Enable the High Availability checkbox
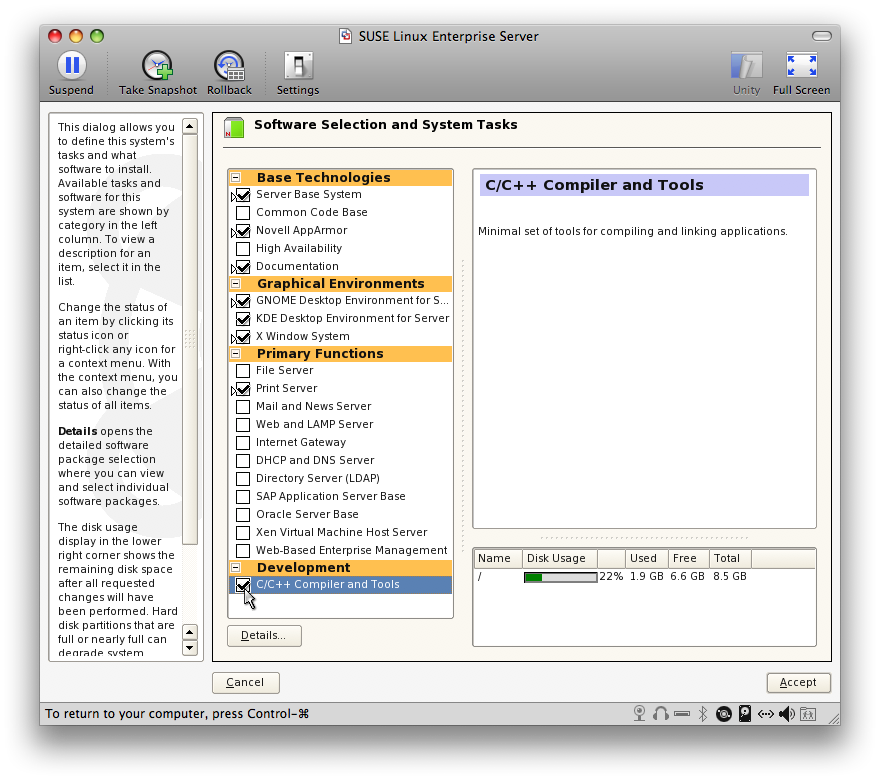 243,249
